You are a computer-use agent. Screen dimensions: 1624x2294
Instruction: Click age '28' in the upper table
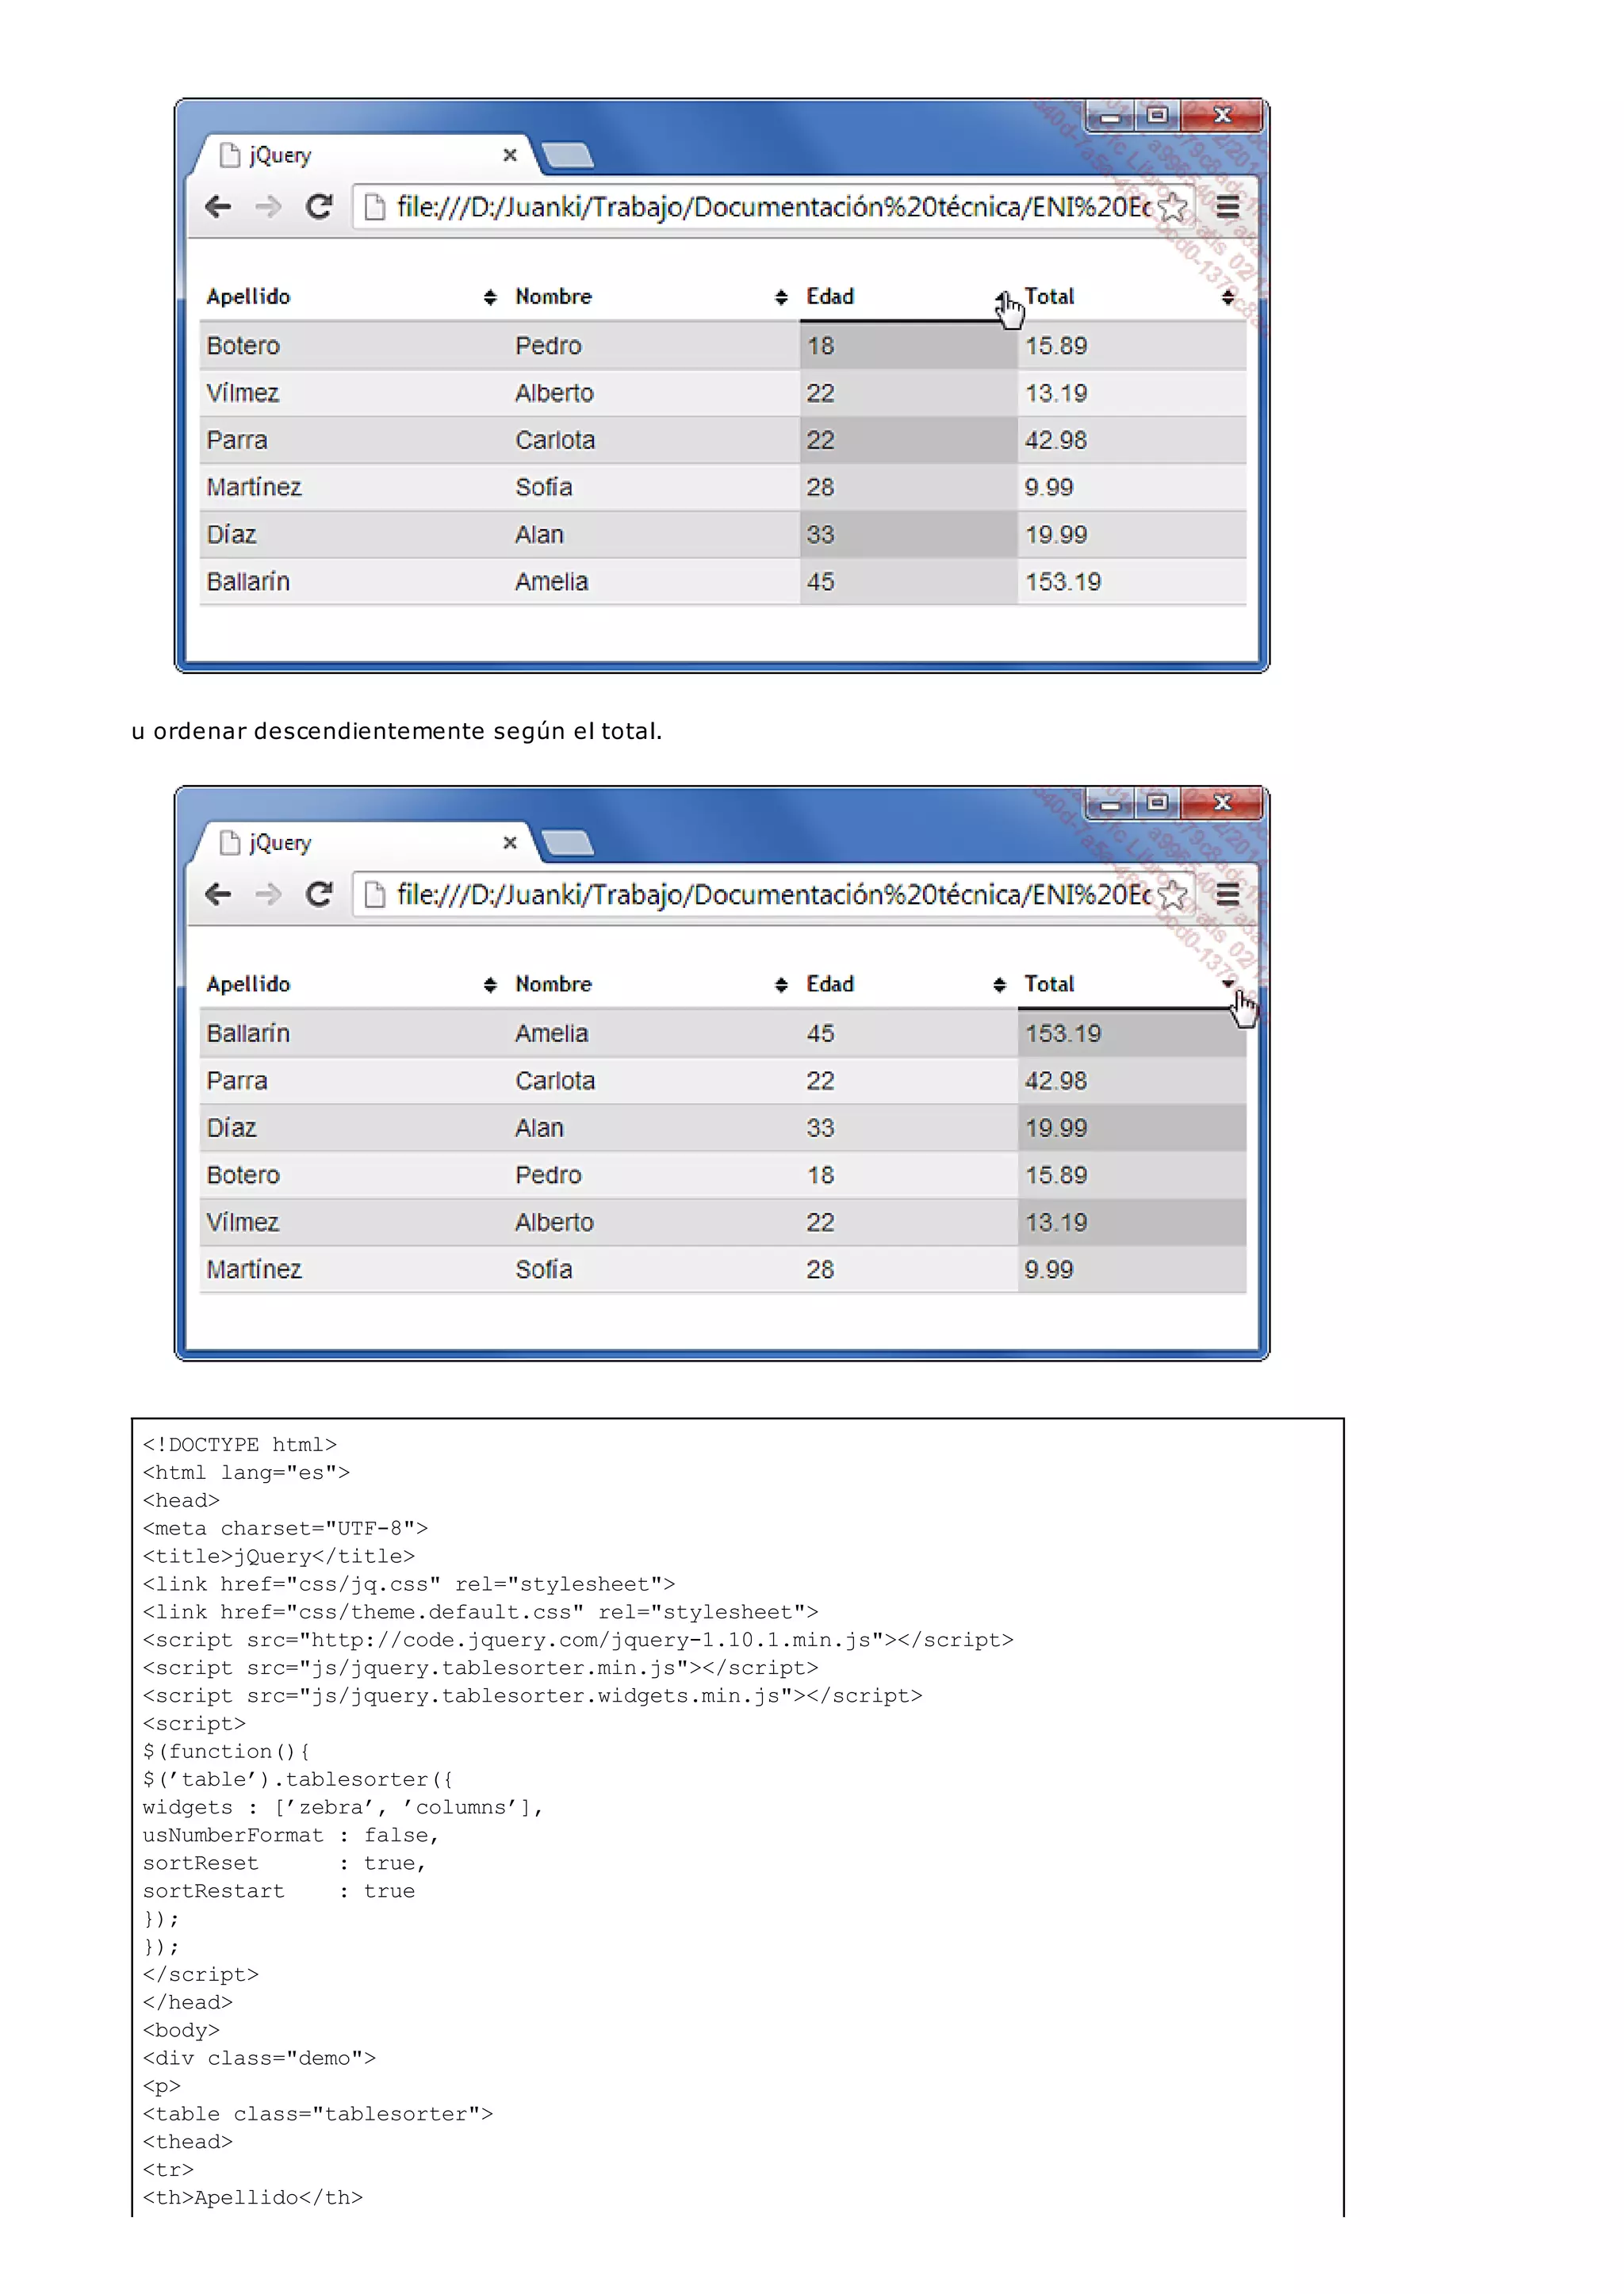[x=820, y=487]
